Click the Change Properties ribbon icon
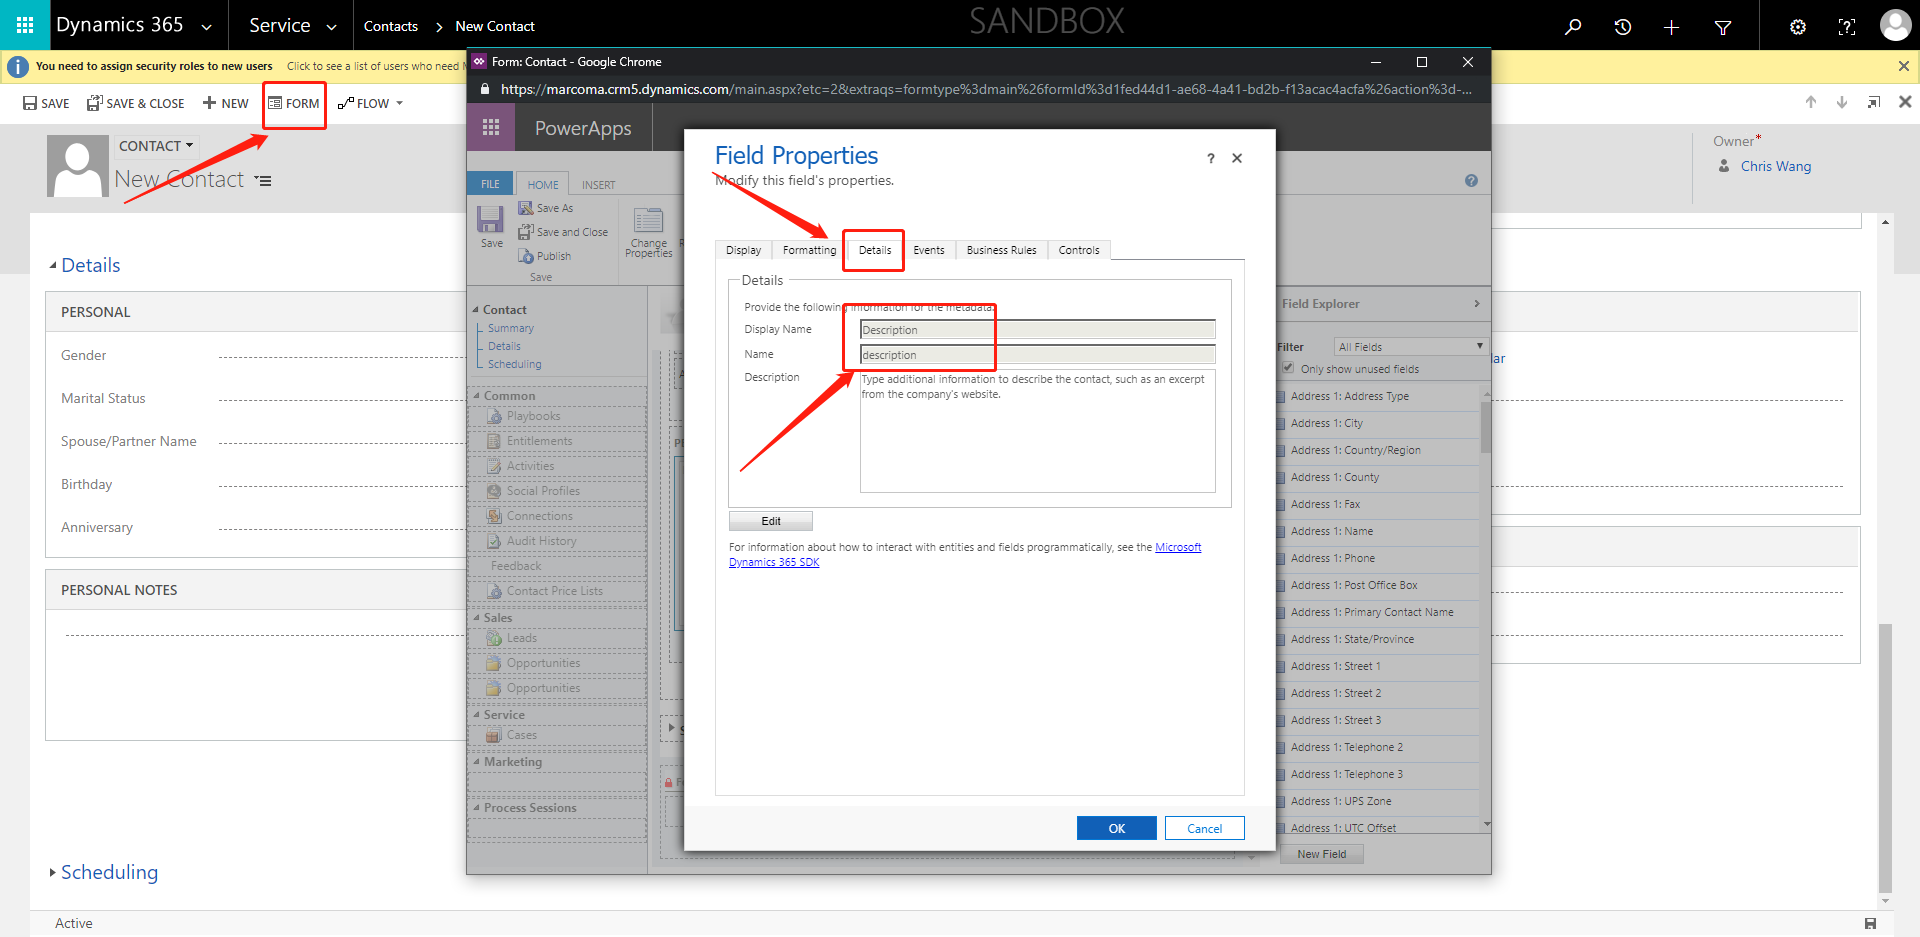Screen dimensions: 1920x937 (649, 232)
